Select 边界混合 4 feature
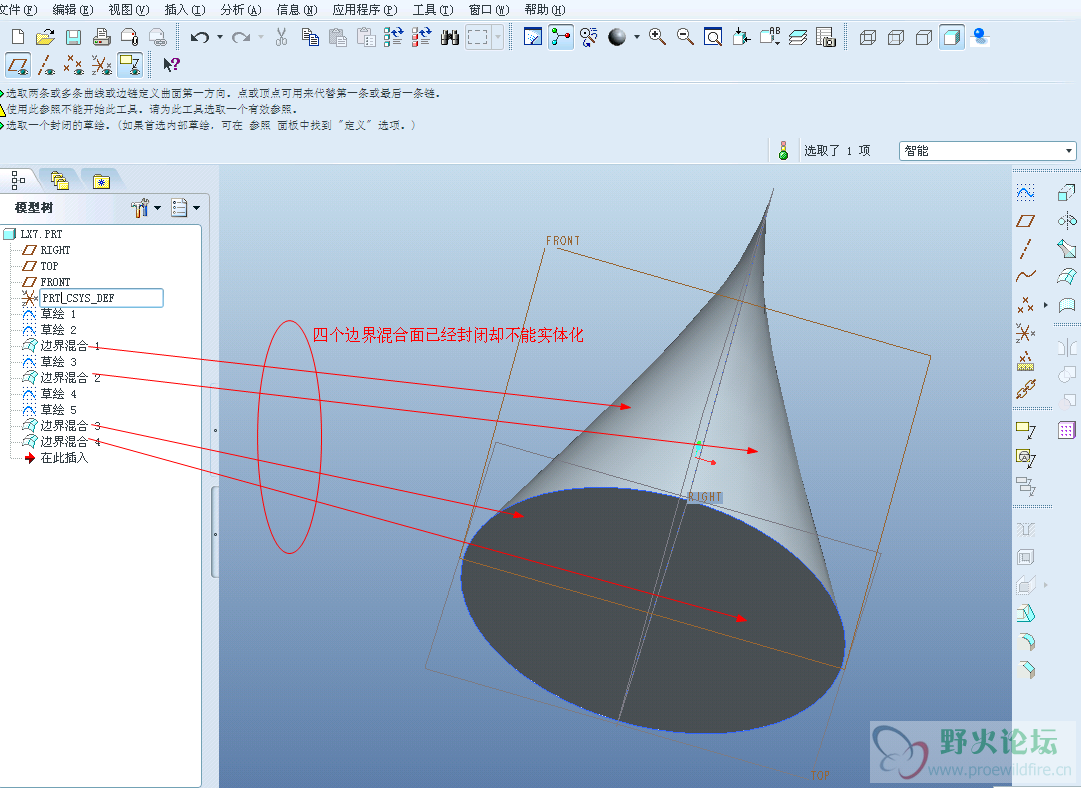Image resolution: width=1081 pixels, height=788 pixels. click(70, 441)
